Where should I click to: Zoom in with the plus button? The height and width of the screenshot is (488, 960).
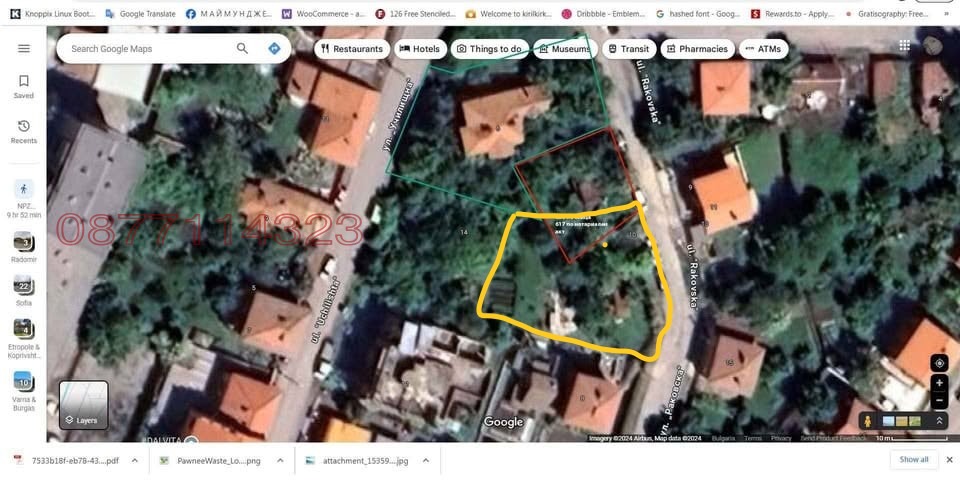(938, 383)
